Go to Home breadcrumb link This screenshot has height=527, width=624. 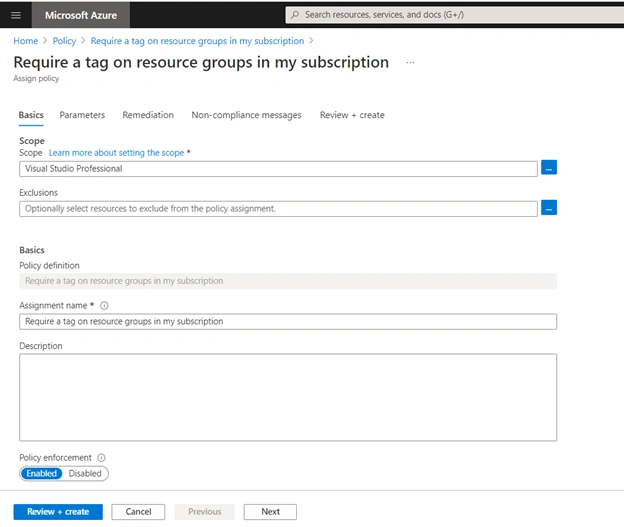(x=26, y=41)
